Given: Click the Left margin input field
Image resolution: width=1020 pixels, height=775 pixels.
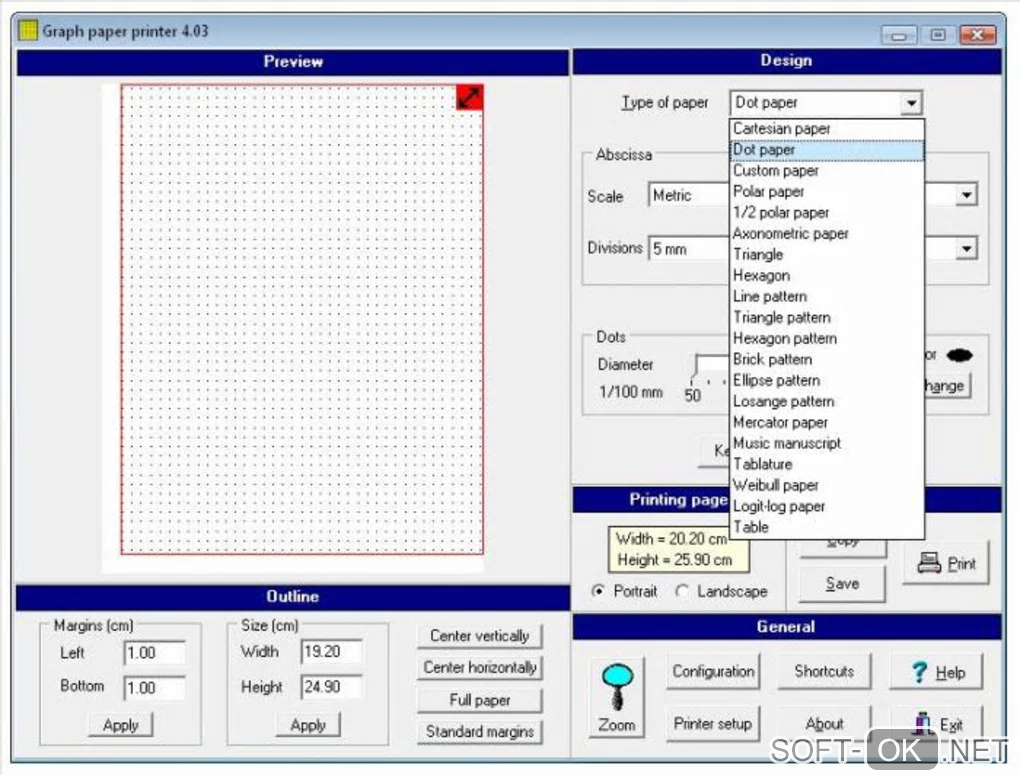Looking at the screenshot, I should point(154,653).
